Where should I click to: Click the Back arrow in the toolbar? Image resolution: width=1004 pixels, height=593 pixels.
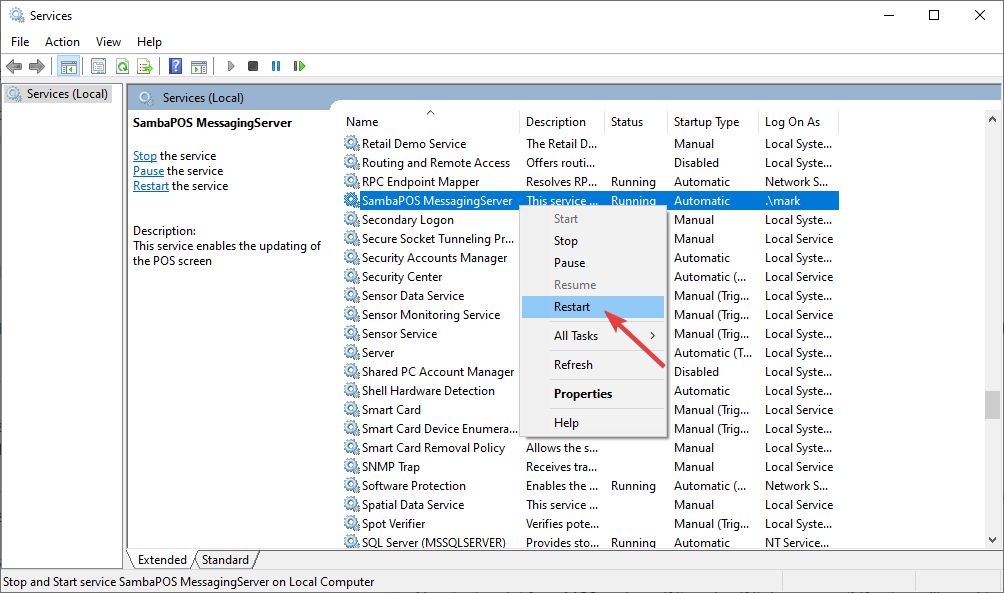tap(14, 66)
